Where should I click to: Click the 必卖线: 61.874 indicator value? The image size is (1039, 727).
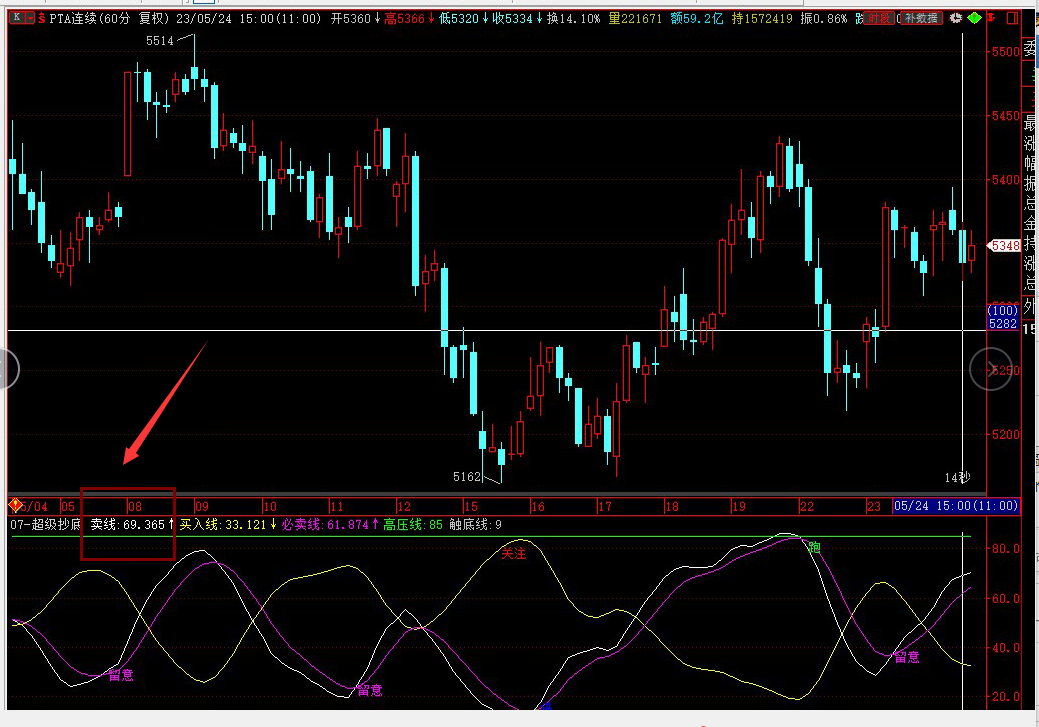coord(329,525)
